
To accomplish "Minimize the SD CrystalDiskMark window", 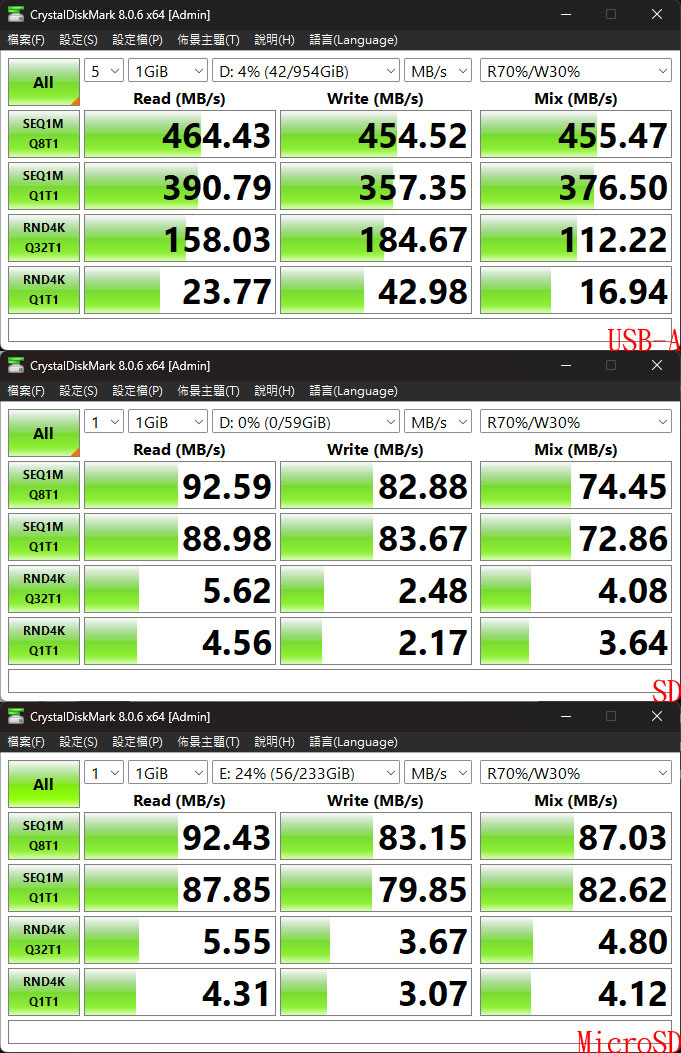I will pyautogui.click(x=566, y=365).
